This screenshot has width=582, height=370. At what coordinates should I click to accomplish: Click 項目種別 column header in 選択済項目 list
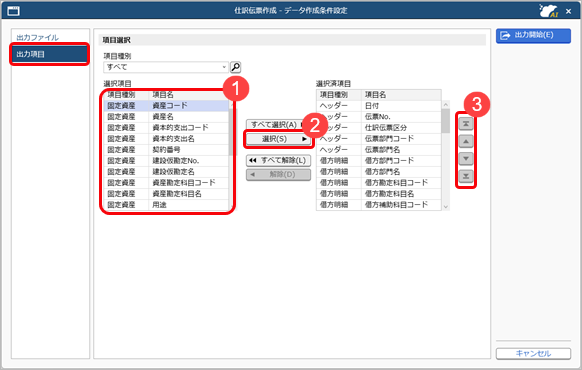(339, 95)
